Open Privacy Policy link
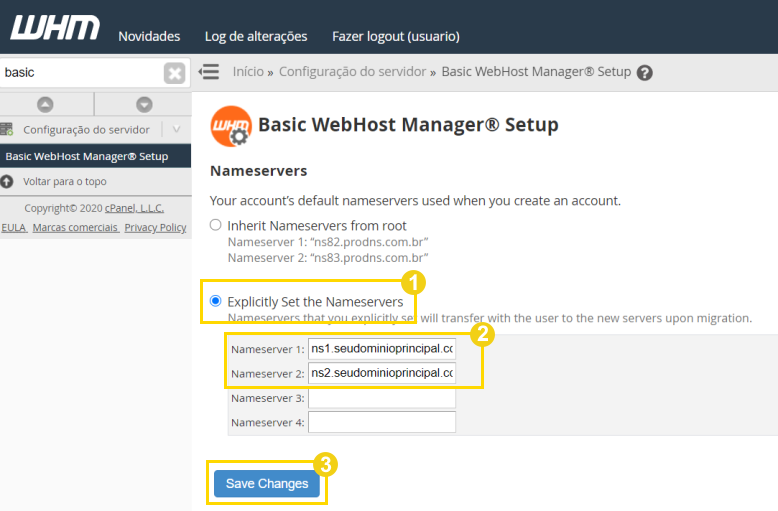 coord(155,228)
